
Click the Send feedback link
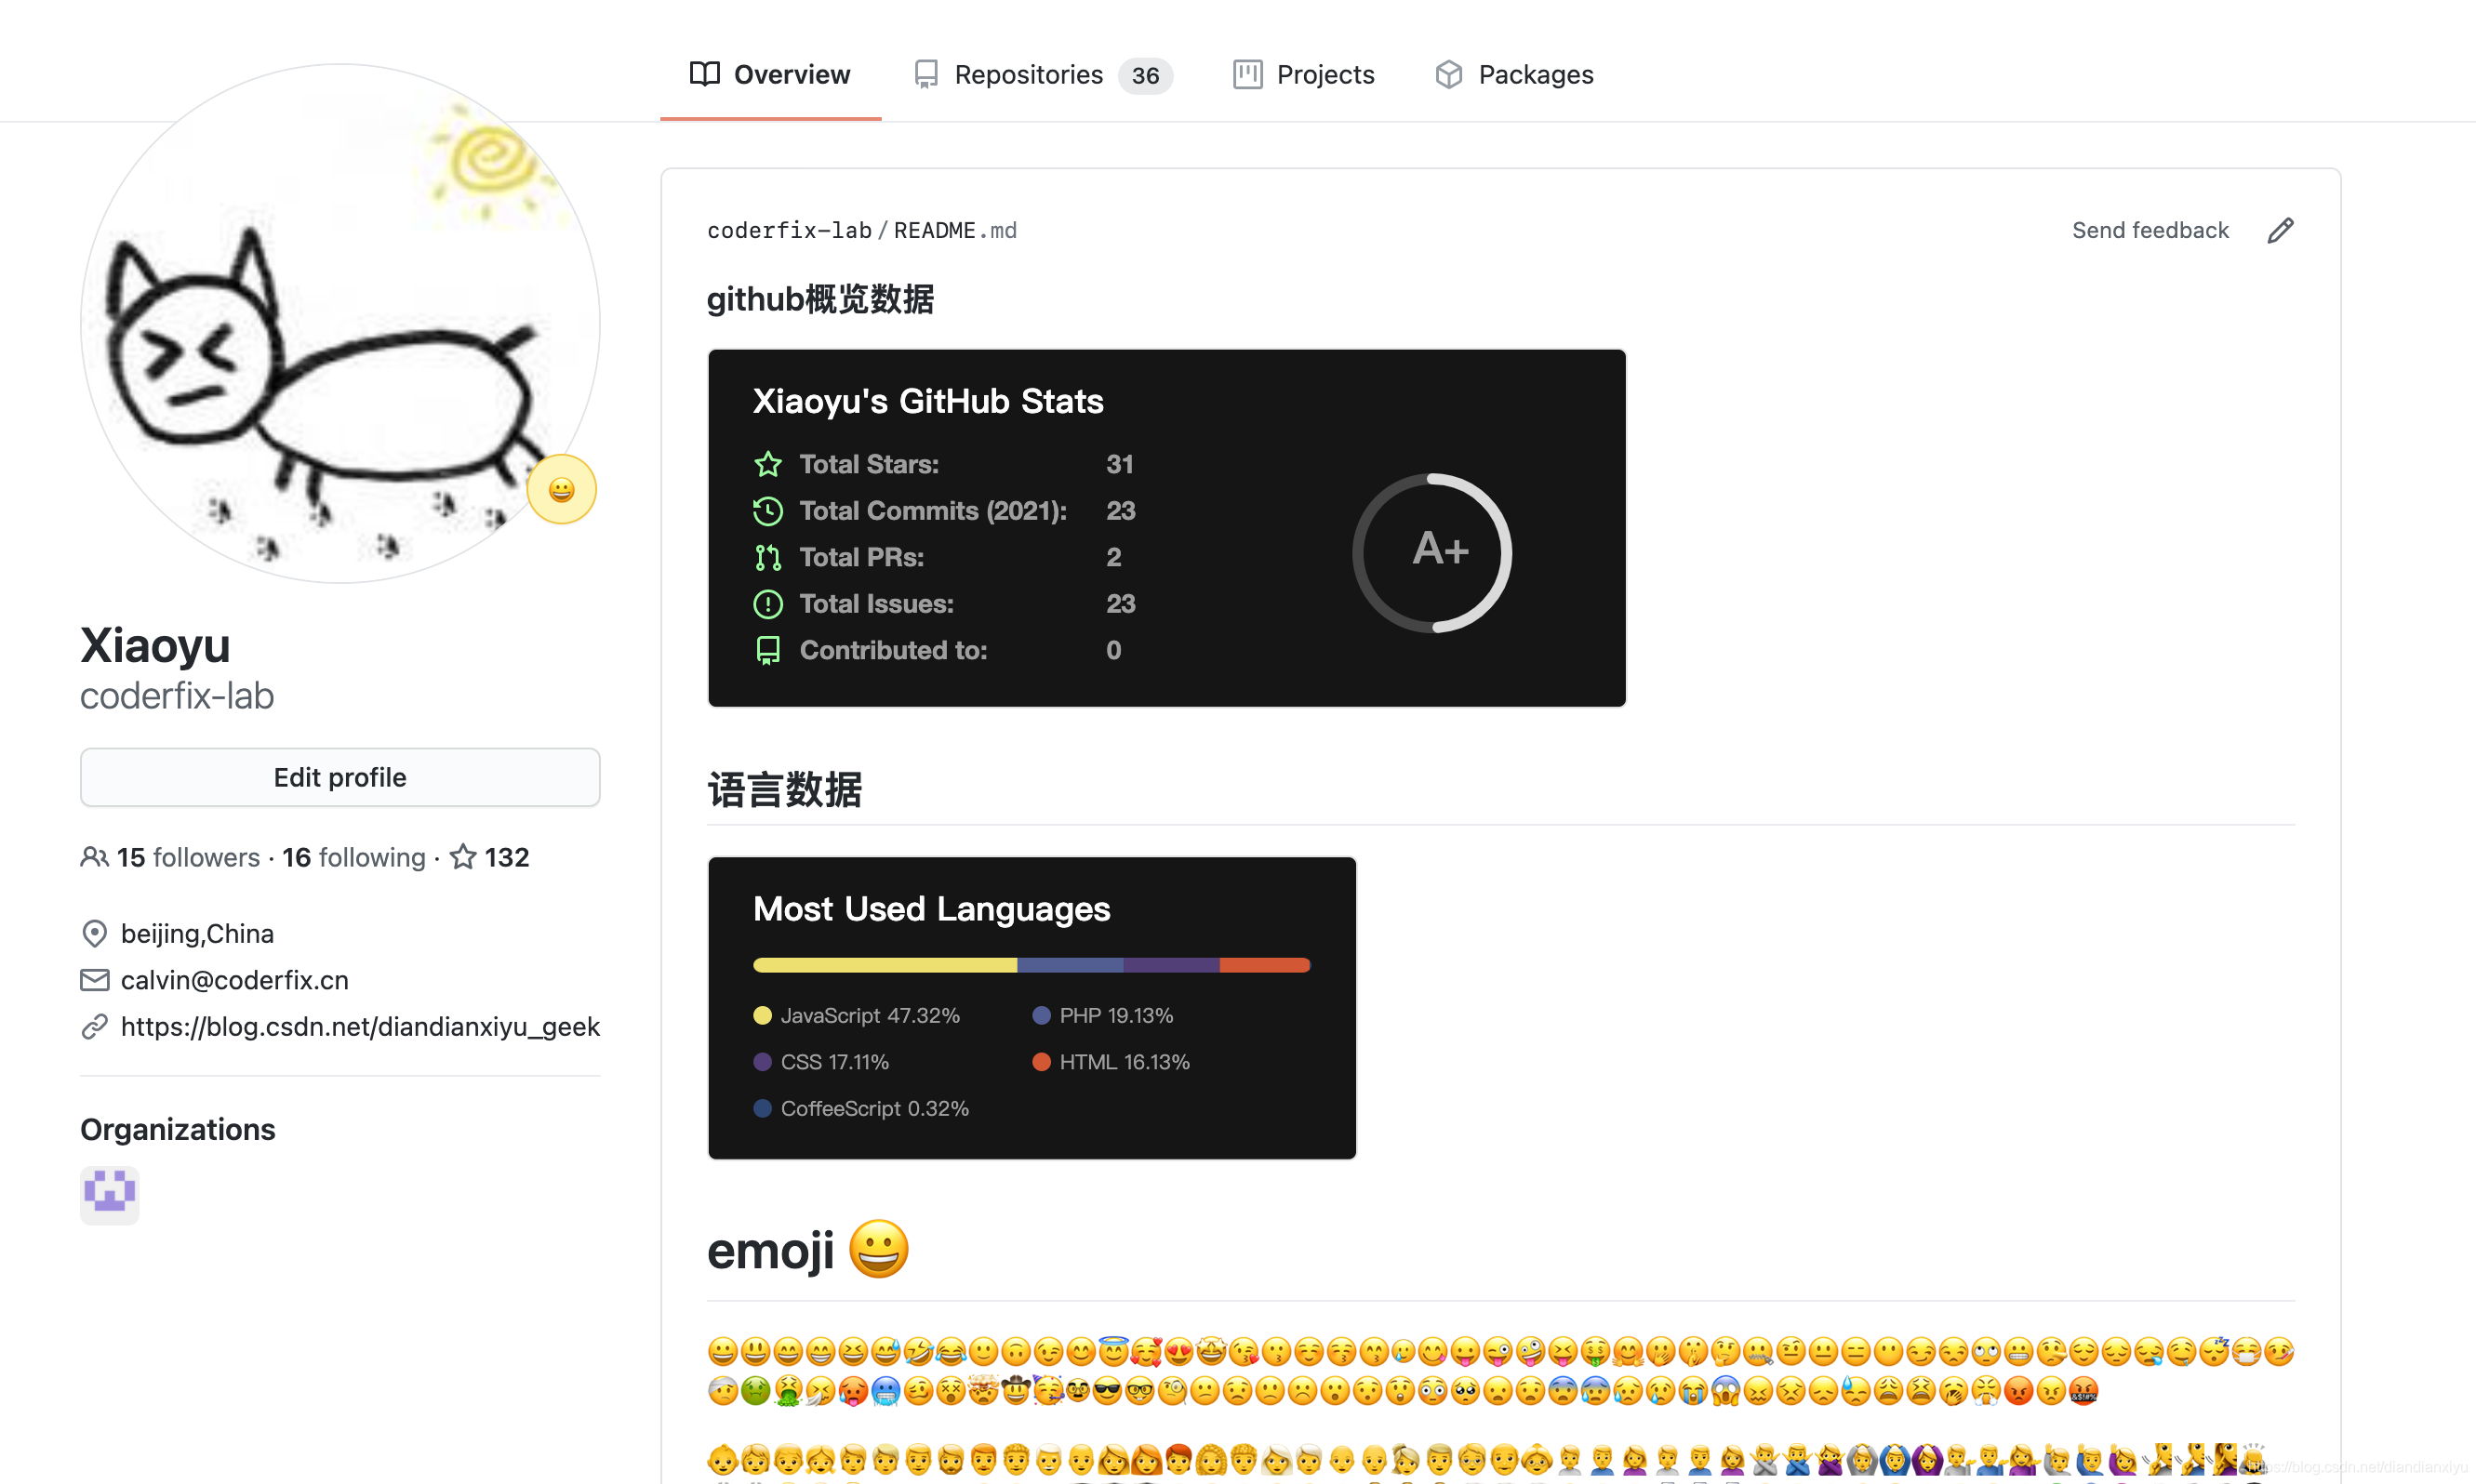pyautogui.click(x=2149, y=231)
